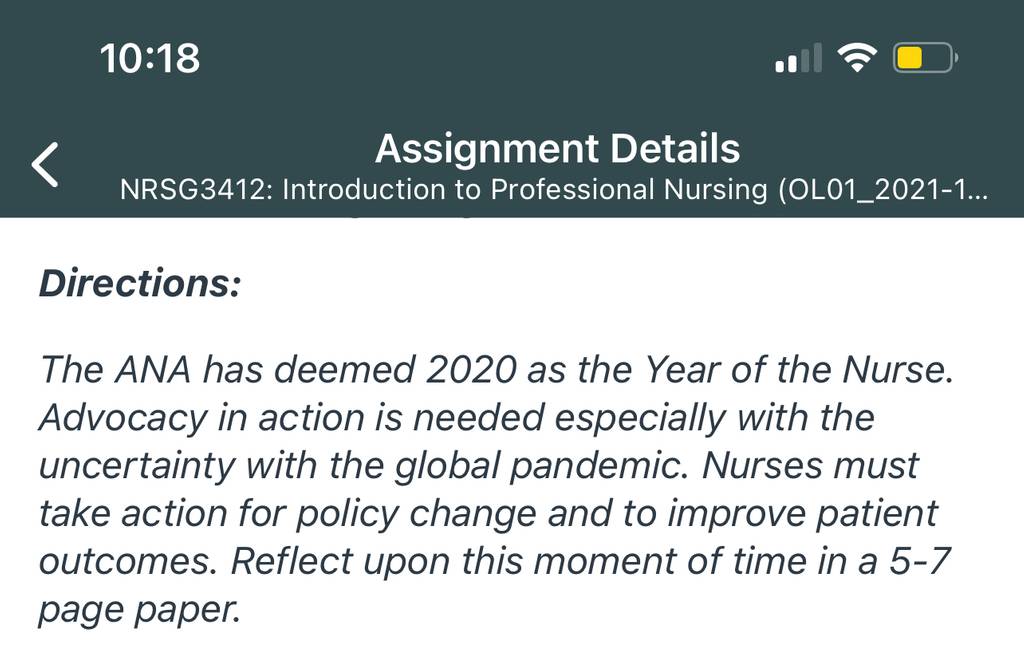
Task: Tap the word ANA in the directions
Action: [x=153, y=370]
